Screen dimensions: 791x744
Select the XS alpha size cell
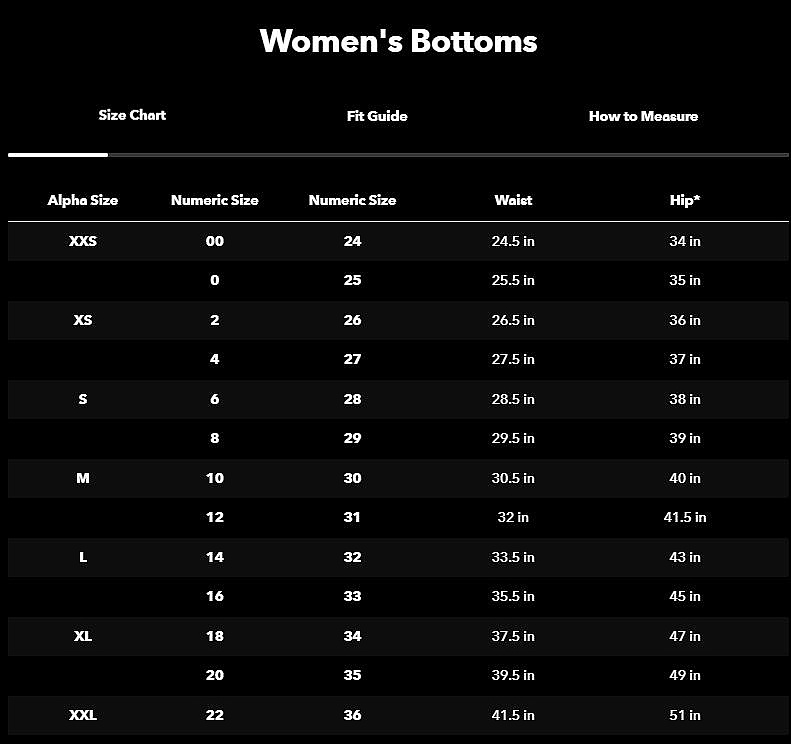point(83,320)
